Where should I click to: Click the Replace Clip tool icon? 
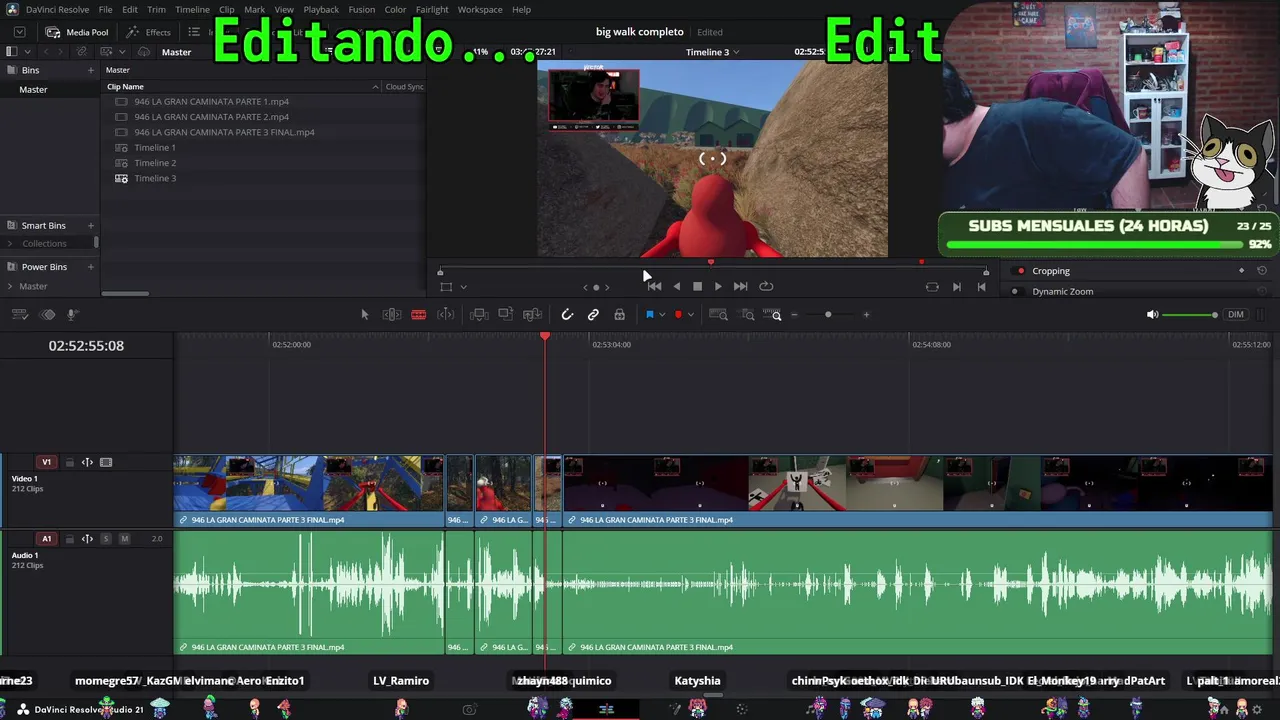pos(533,315)
